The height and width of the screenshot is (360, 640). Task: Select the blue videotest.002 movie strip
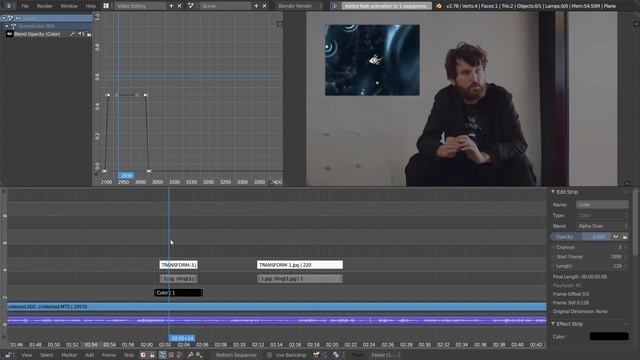[277, 307]
